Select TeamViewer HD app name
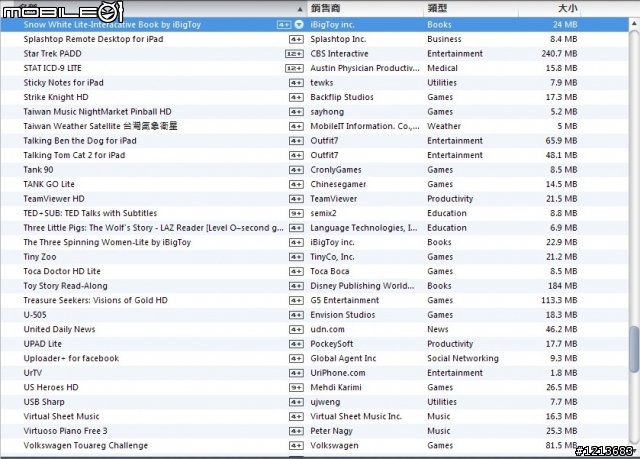640x459 pixels. pyautogui.click(x=54, y=199)
